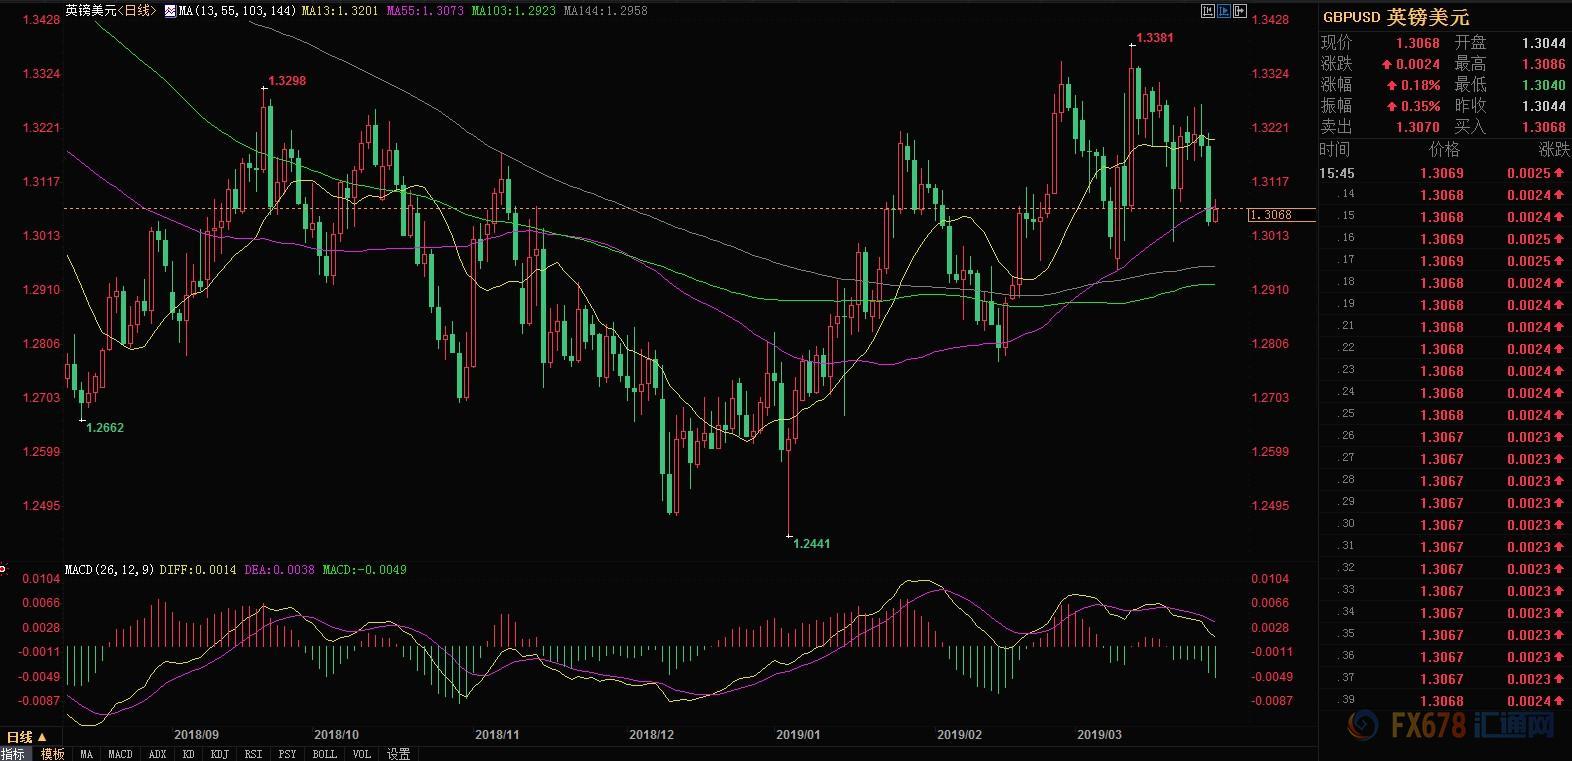This screenshot has width=1572, height=761.
Task: Switch to the 模板 tab
Action: pyautogui.click(x=52, y=754)
